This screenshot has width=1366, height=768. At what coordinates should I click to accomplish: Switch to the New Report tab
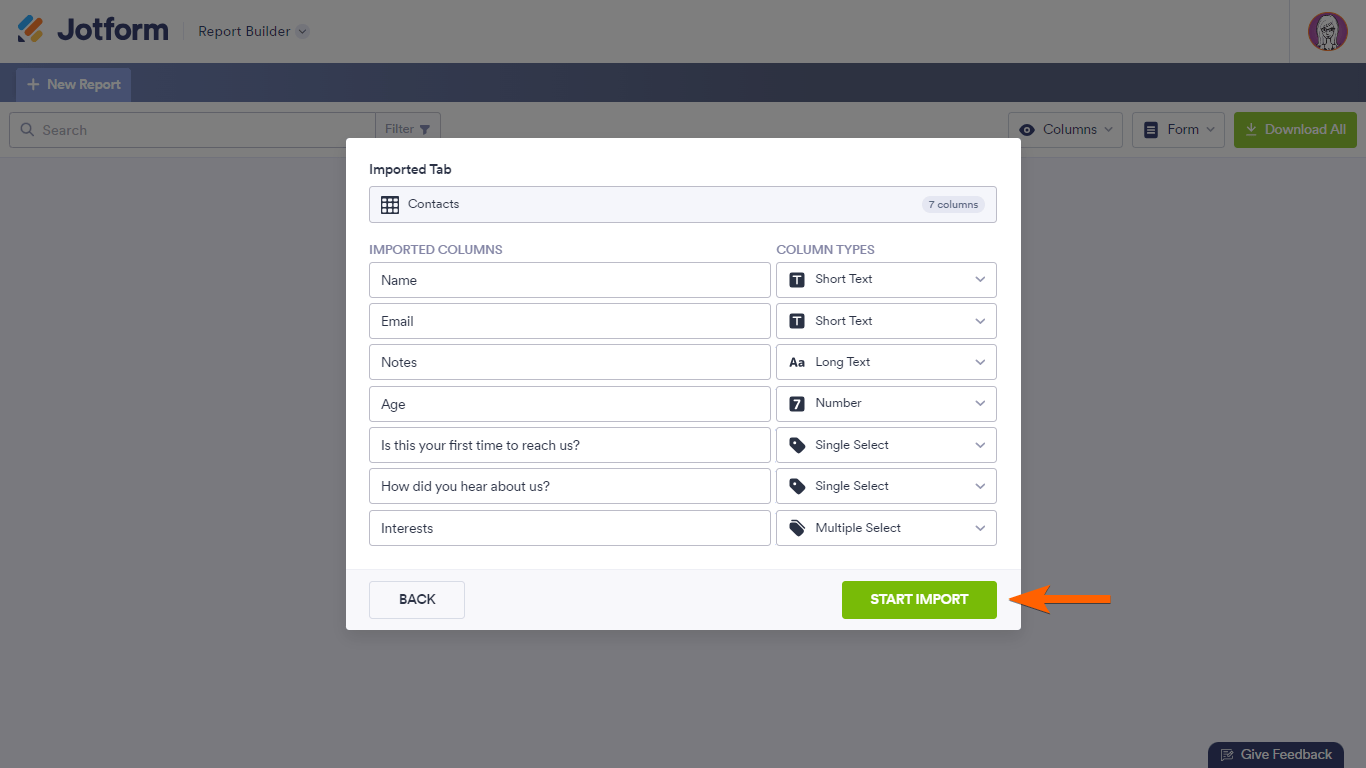[74, 85]
